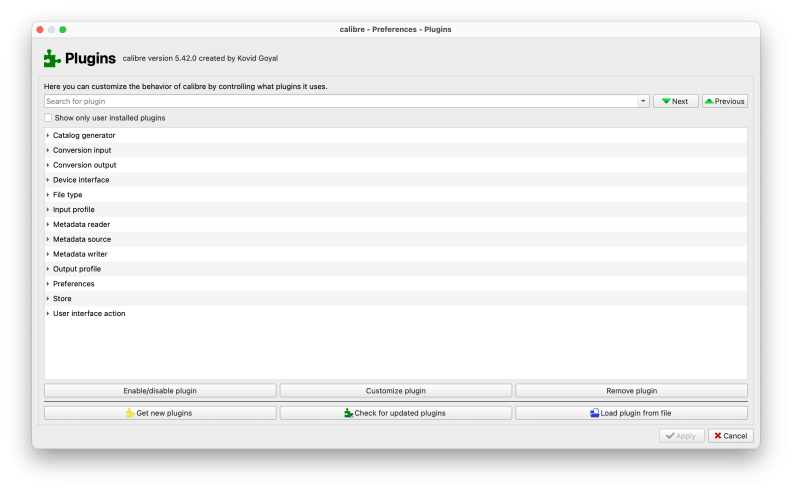Click the Enable/disable plugin button
This screenshot has width=792, height=491.
tap(160, 390)
